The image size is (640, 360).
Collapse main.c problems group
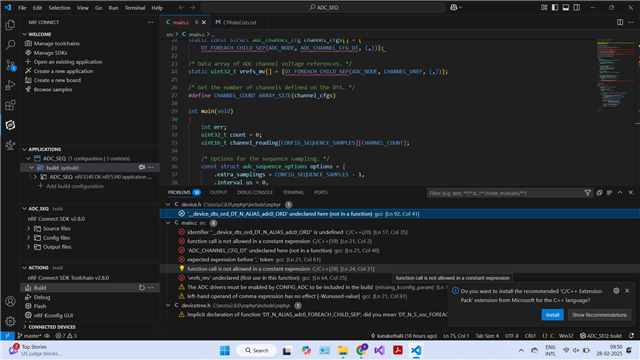coord(168,223)
